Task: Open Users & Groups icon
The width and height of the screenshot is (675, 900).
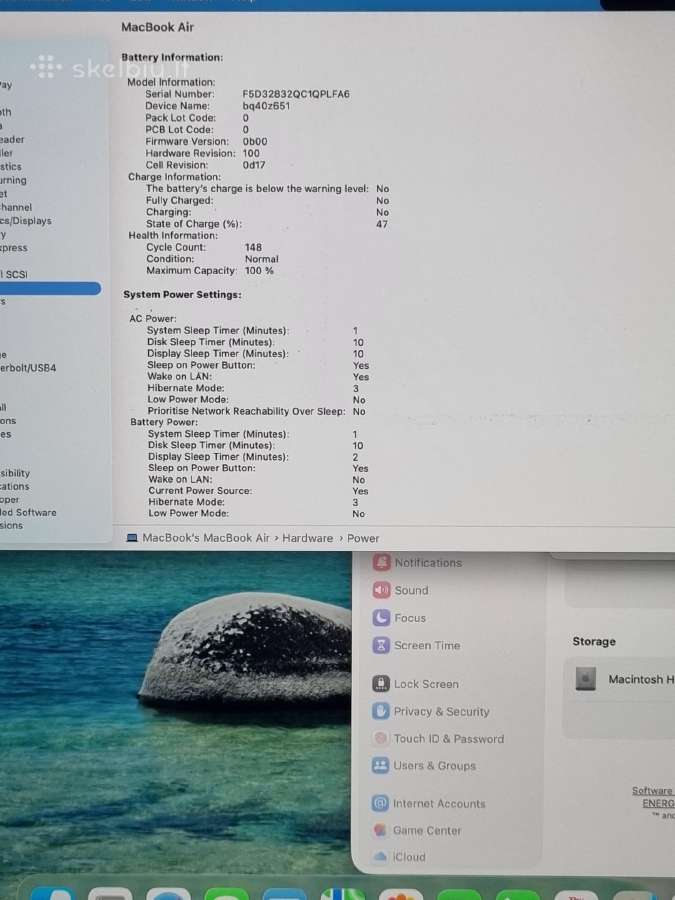Action: 380,765
